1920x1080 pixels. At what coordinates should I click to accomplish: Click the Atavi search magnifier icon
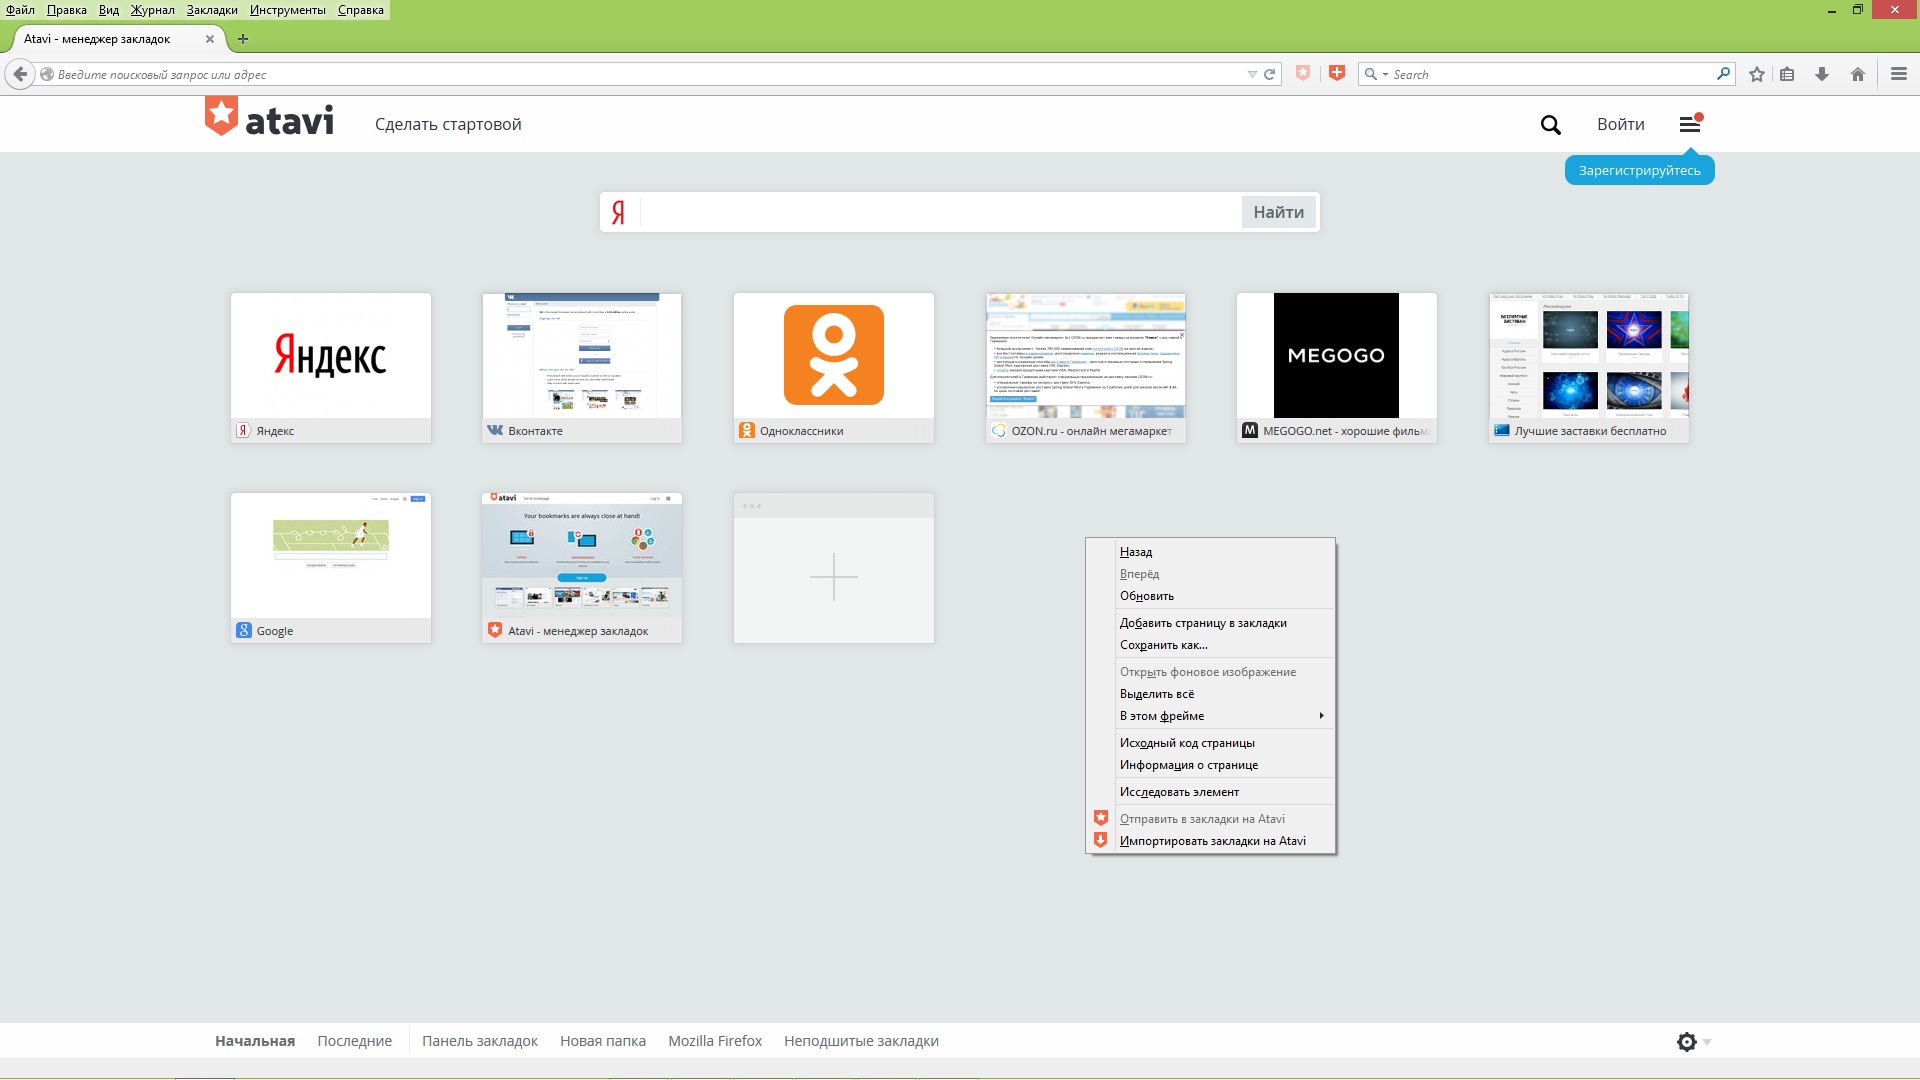coord(1550,125)
